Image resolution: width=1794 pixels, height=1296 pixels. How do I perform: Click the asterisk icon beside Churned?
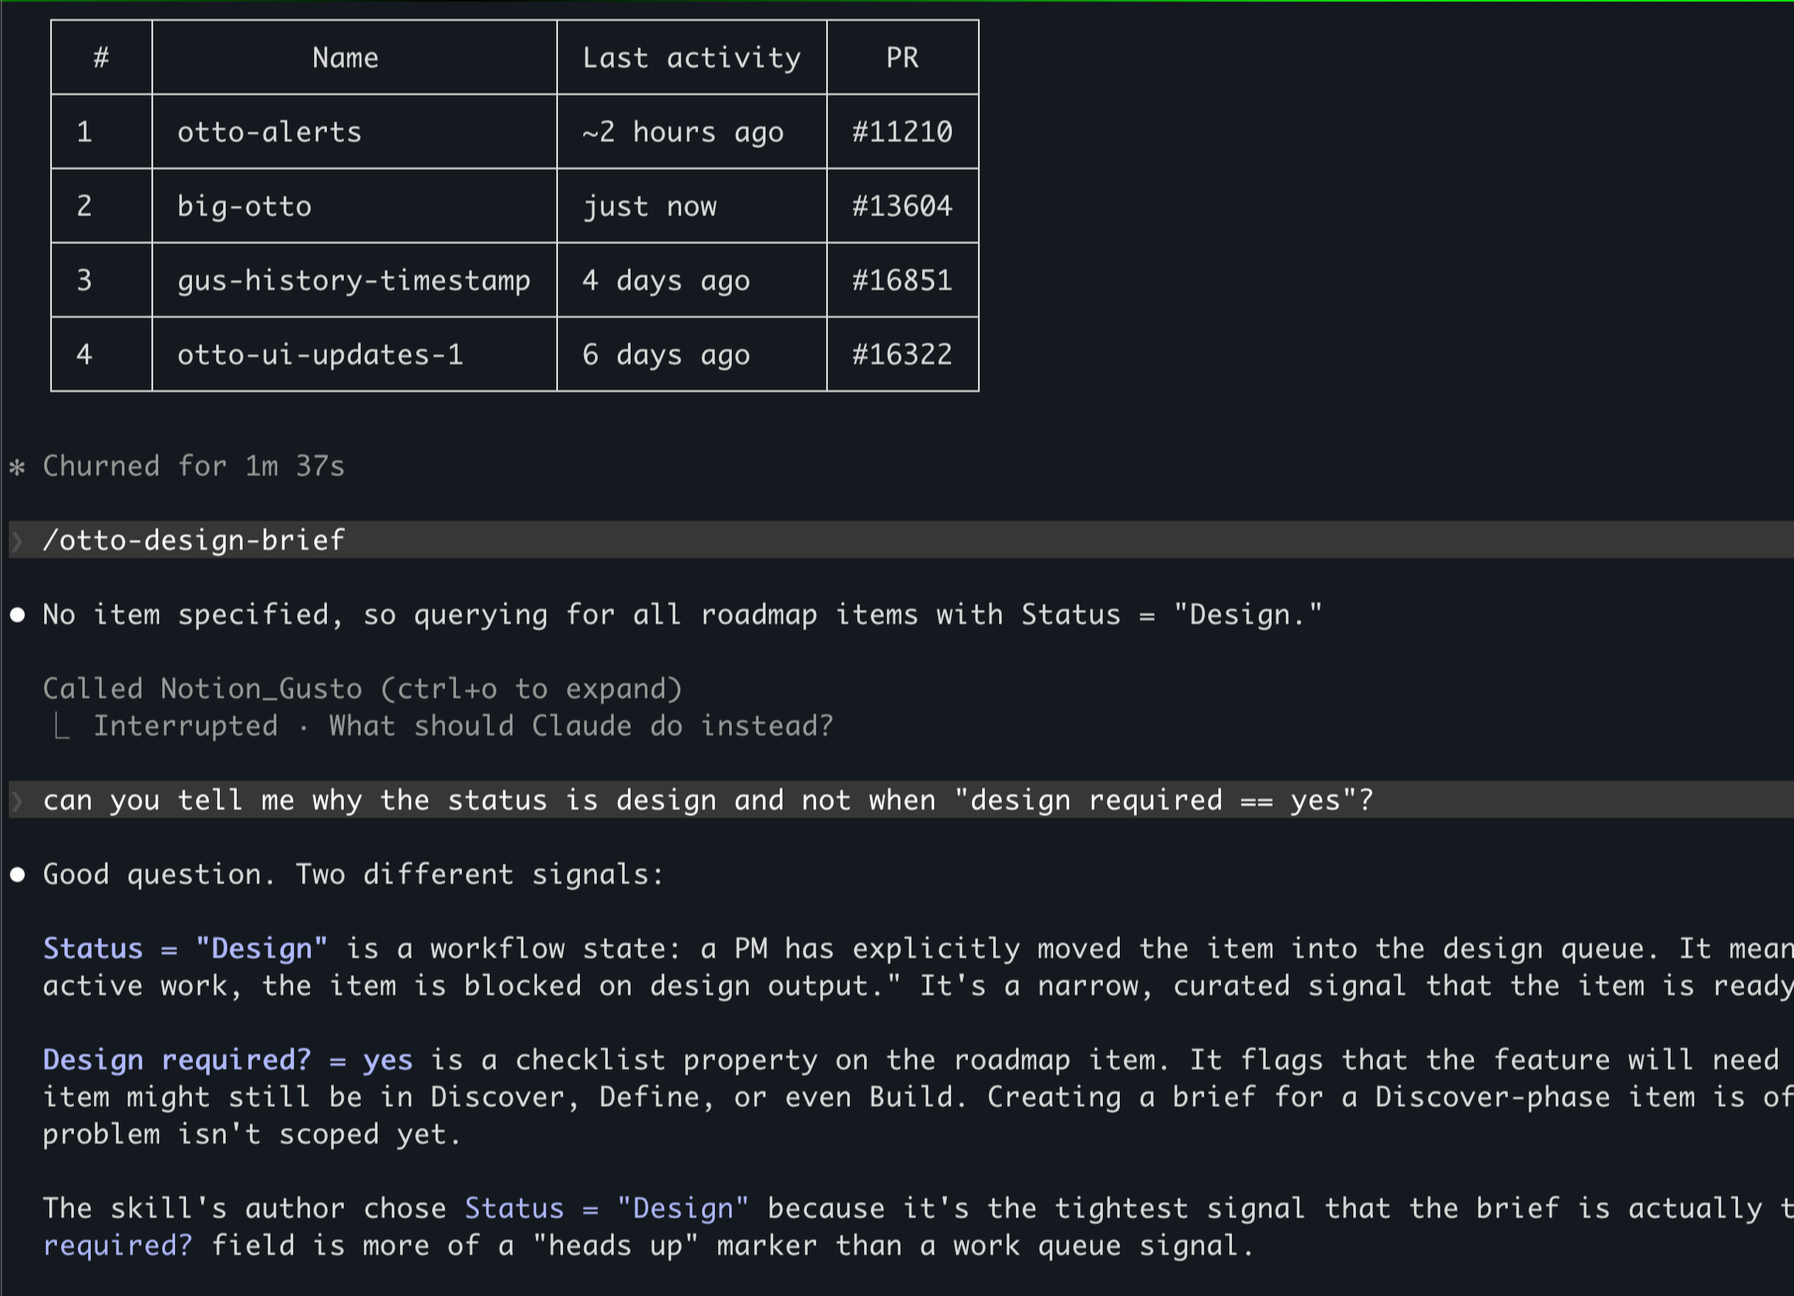(17, 467)
